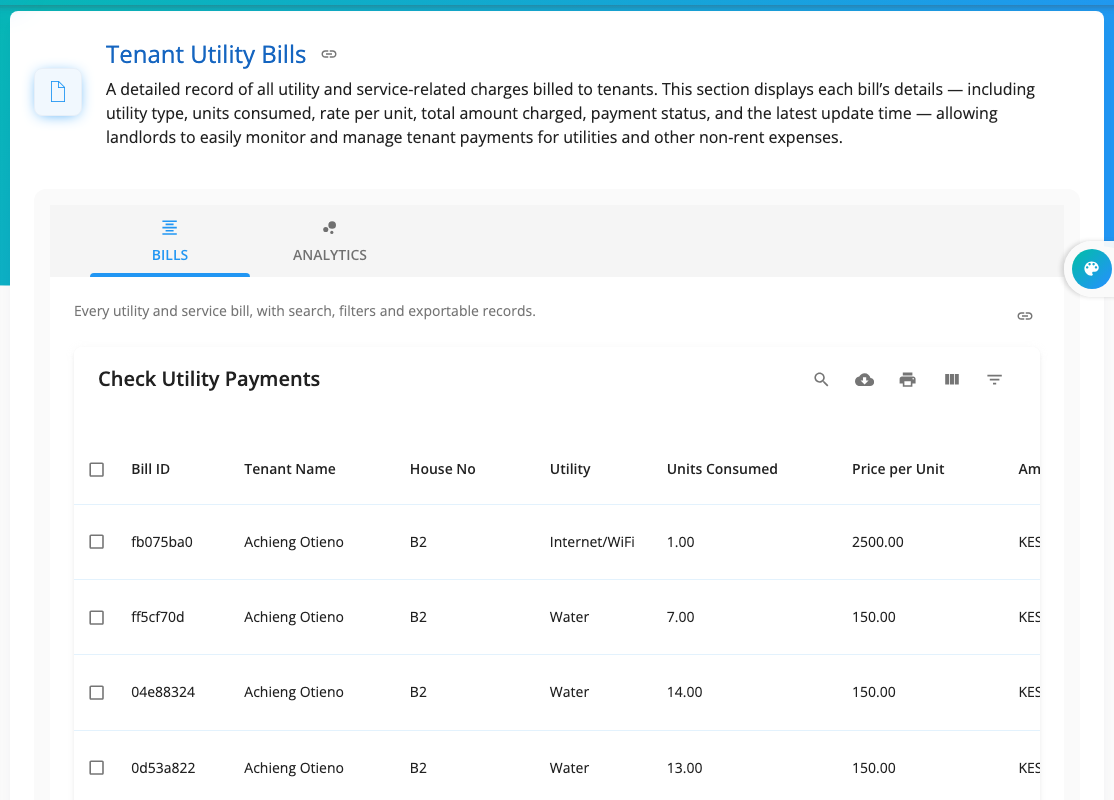Screen dimensions: 1114x800
Task: Click the document page icon
Action: tap(58, 92)
